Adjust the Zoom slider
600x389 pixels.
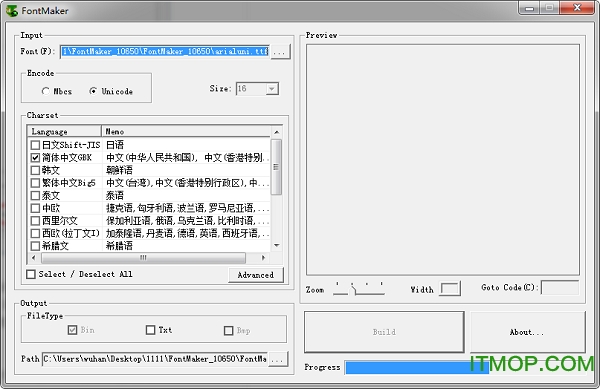[359, 289]
